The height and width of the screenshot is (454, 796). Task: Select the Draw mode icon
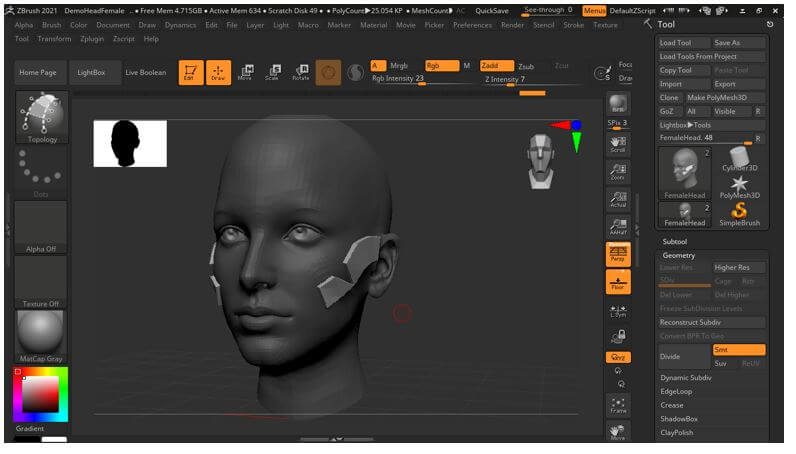219,72
